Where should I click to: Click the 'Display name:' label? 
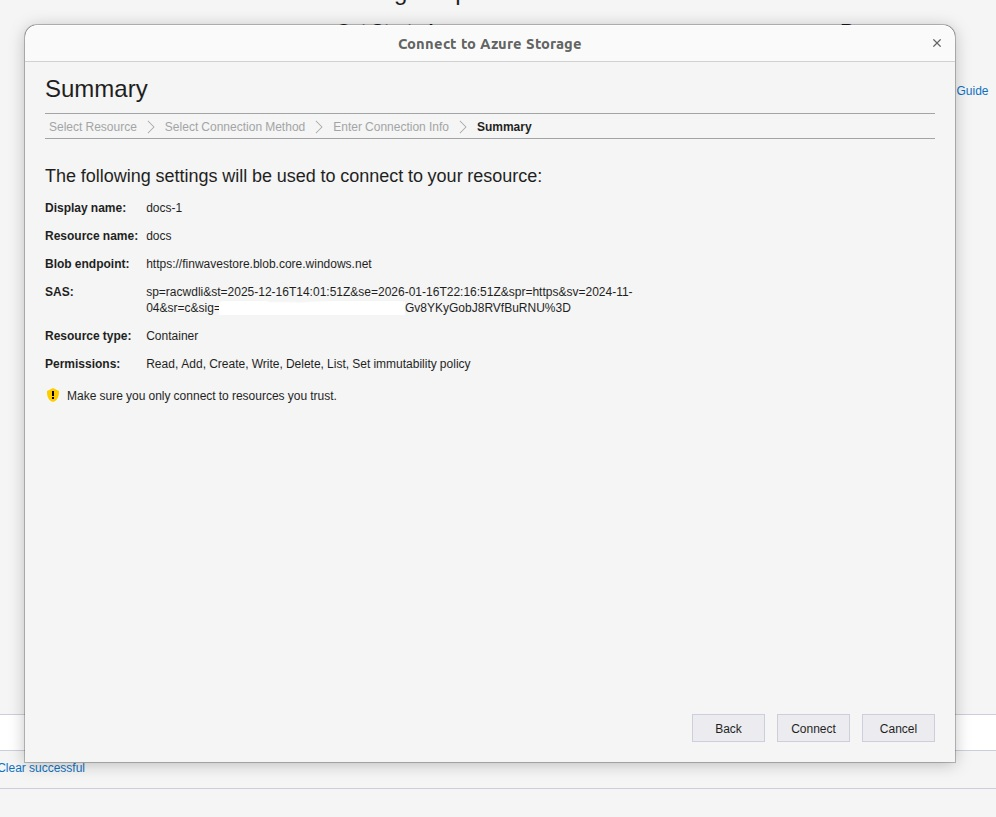coord(86,208)
